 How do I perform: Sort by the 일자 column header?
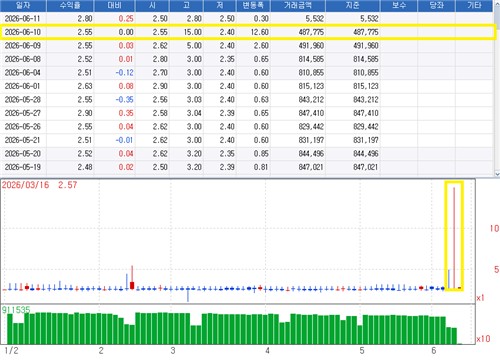[23, 5]
